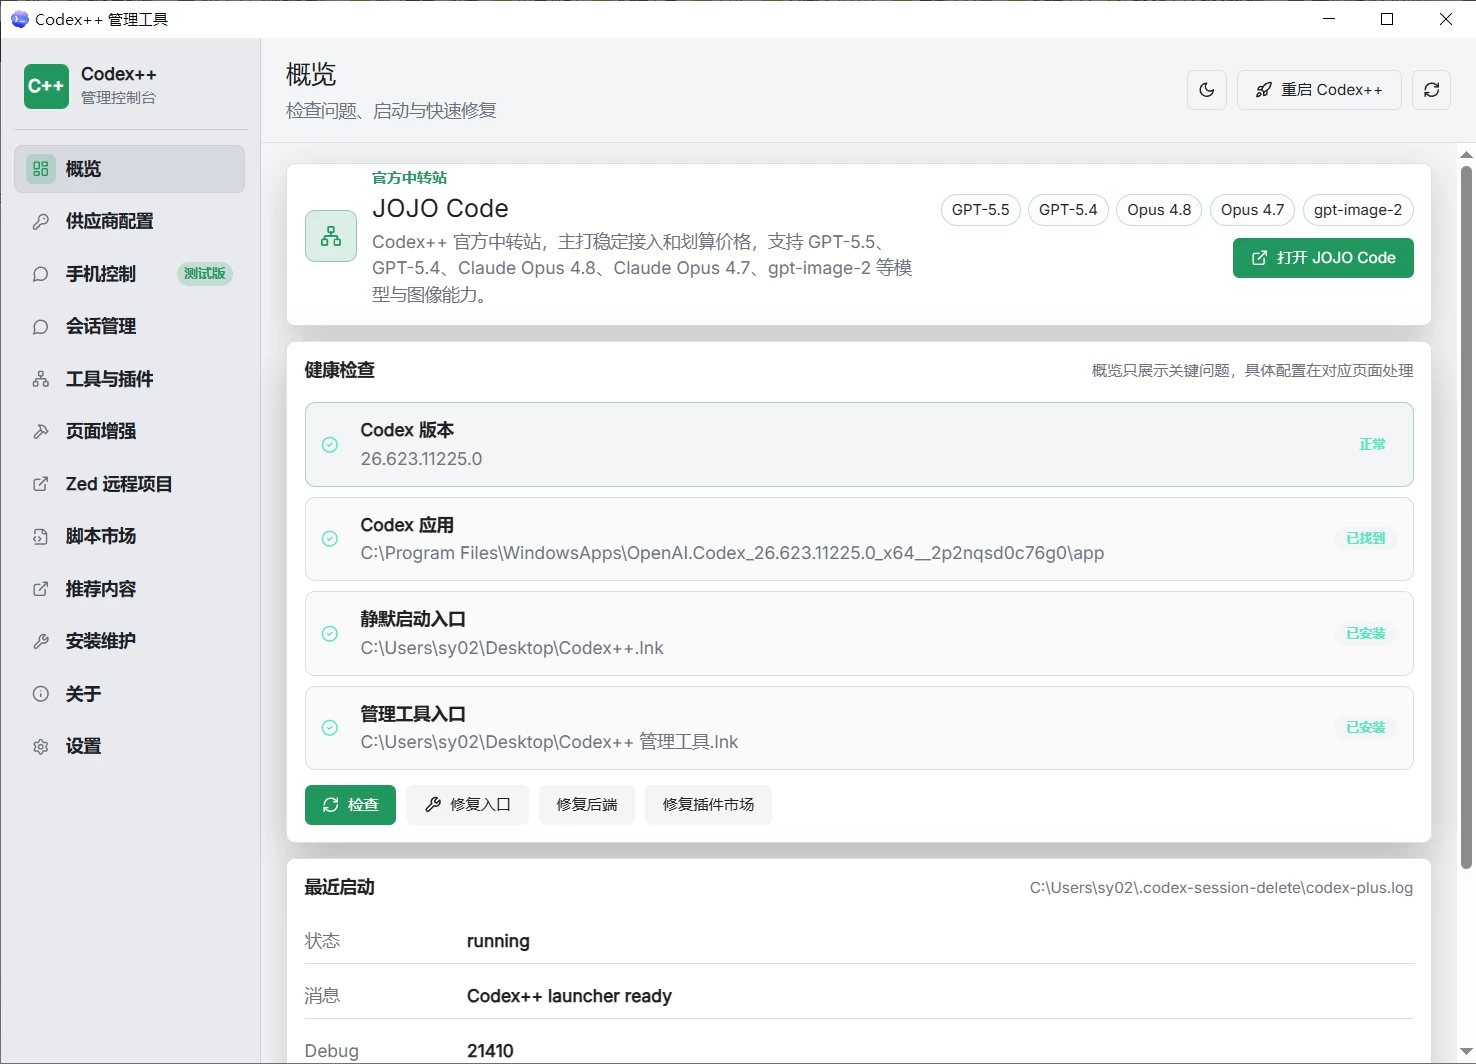The width and height of the screenshot is (1476, 1064).
Task: Toggle dark mode with the moon icon
Action: pyautogui.click(x=1207, y=90)
